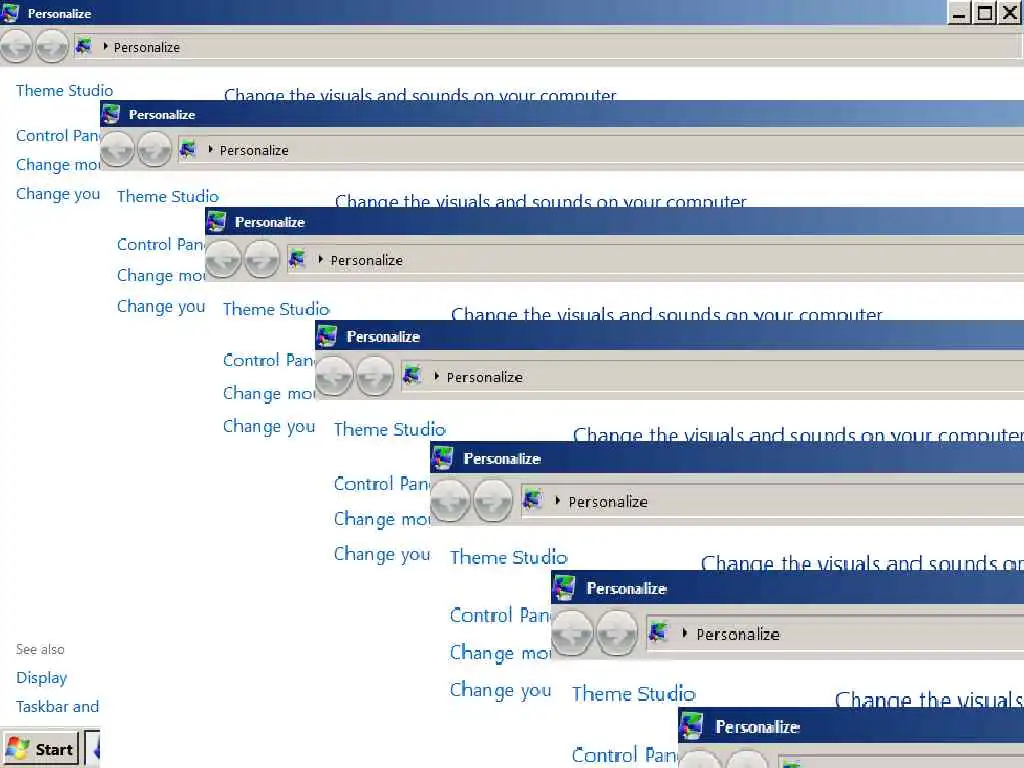
Task: Click 'Change mo...' link in second-from-back Personalize window
Action: coord(161,276)
